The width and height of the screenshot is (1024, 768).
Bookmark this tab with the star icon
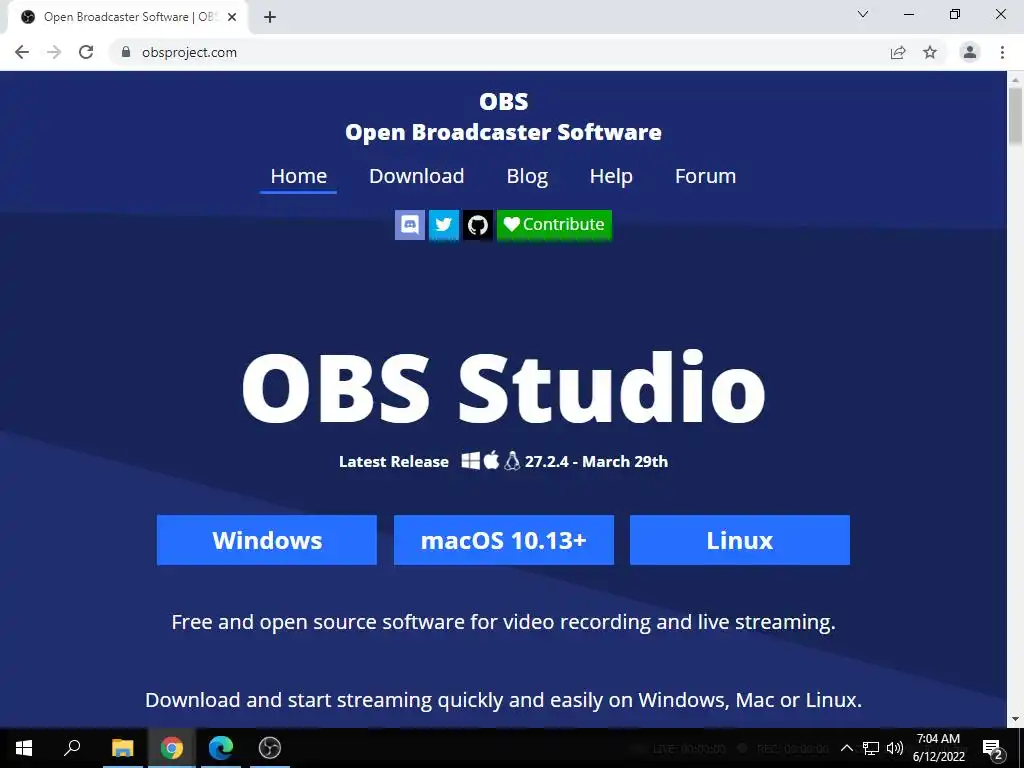pyautogui.click(x=930, y=52)
